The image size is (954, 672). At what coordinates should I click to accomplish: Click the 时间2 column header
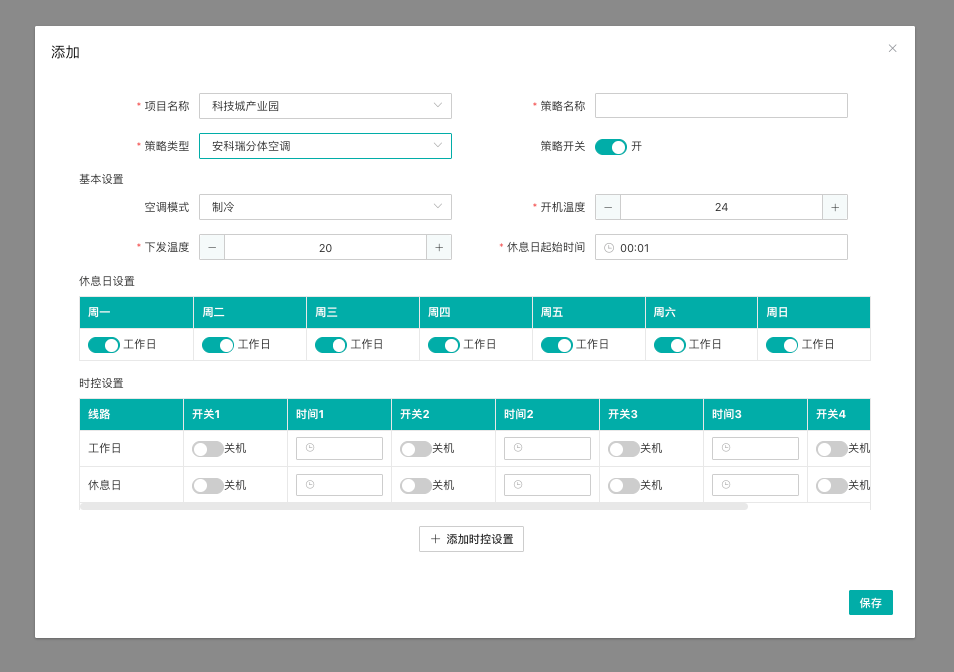click(548, 414)
